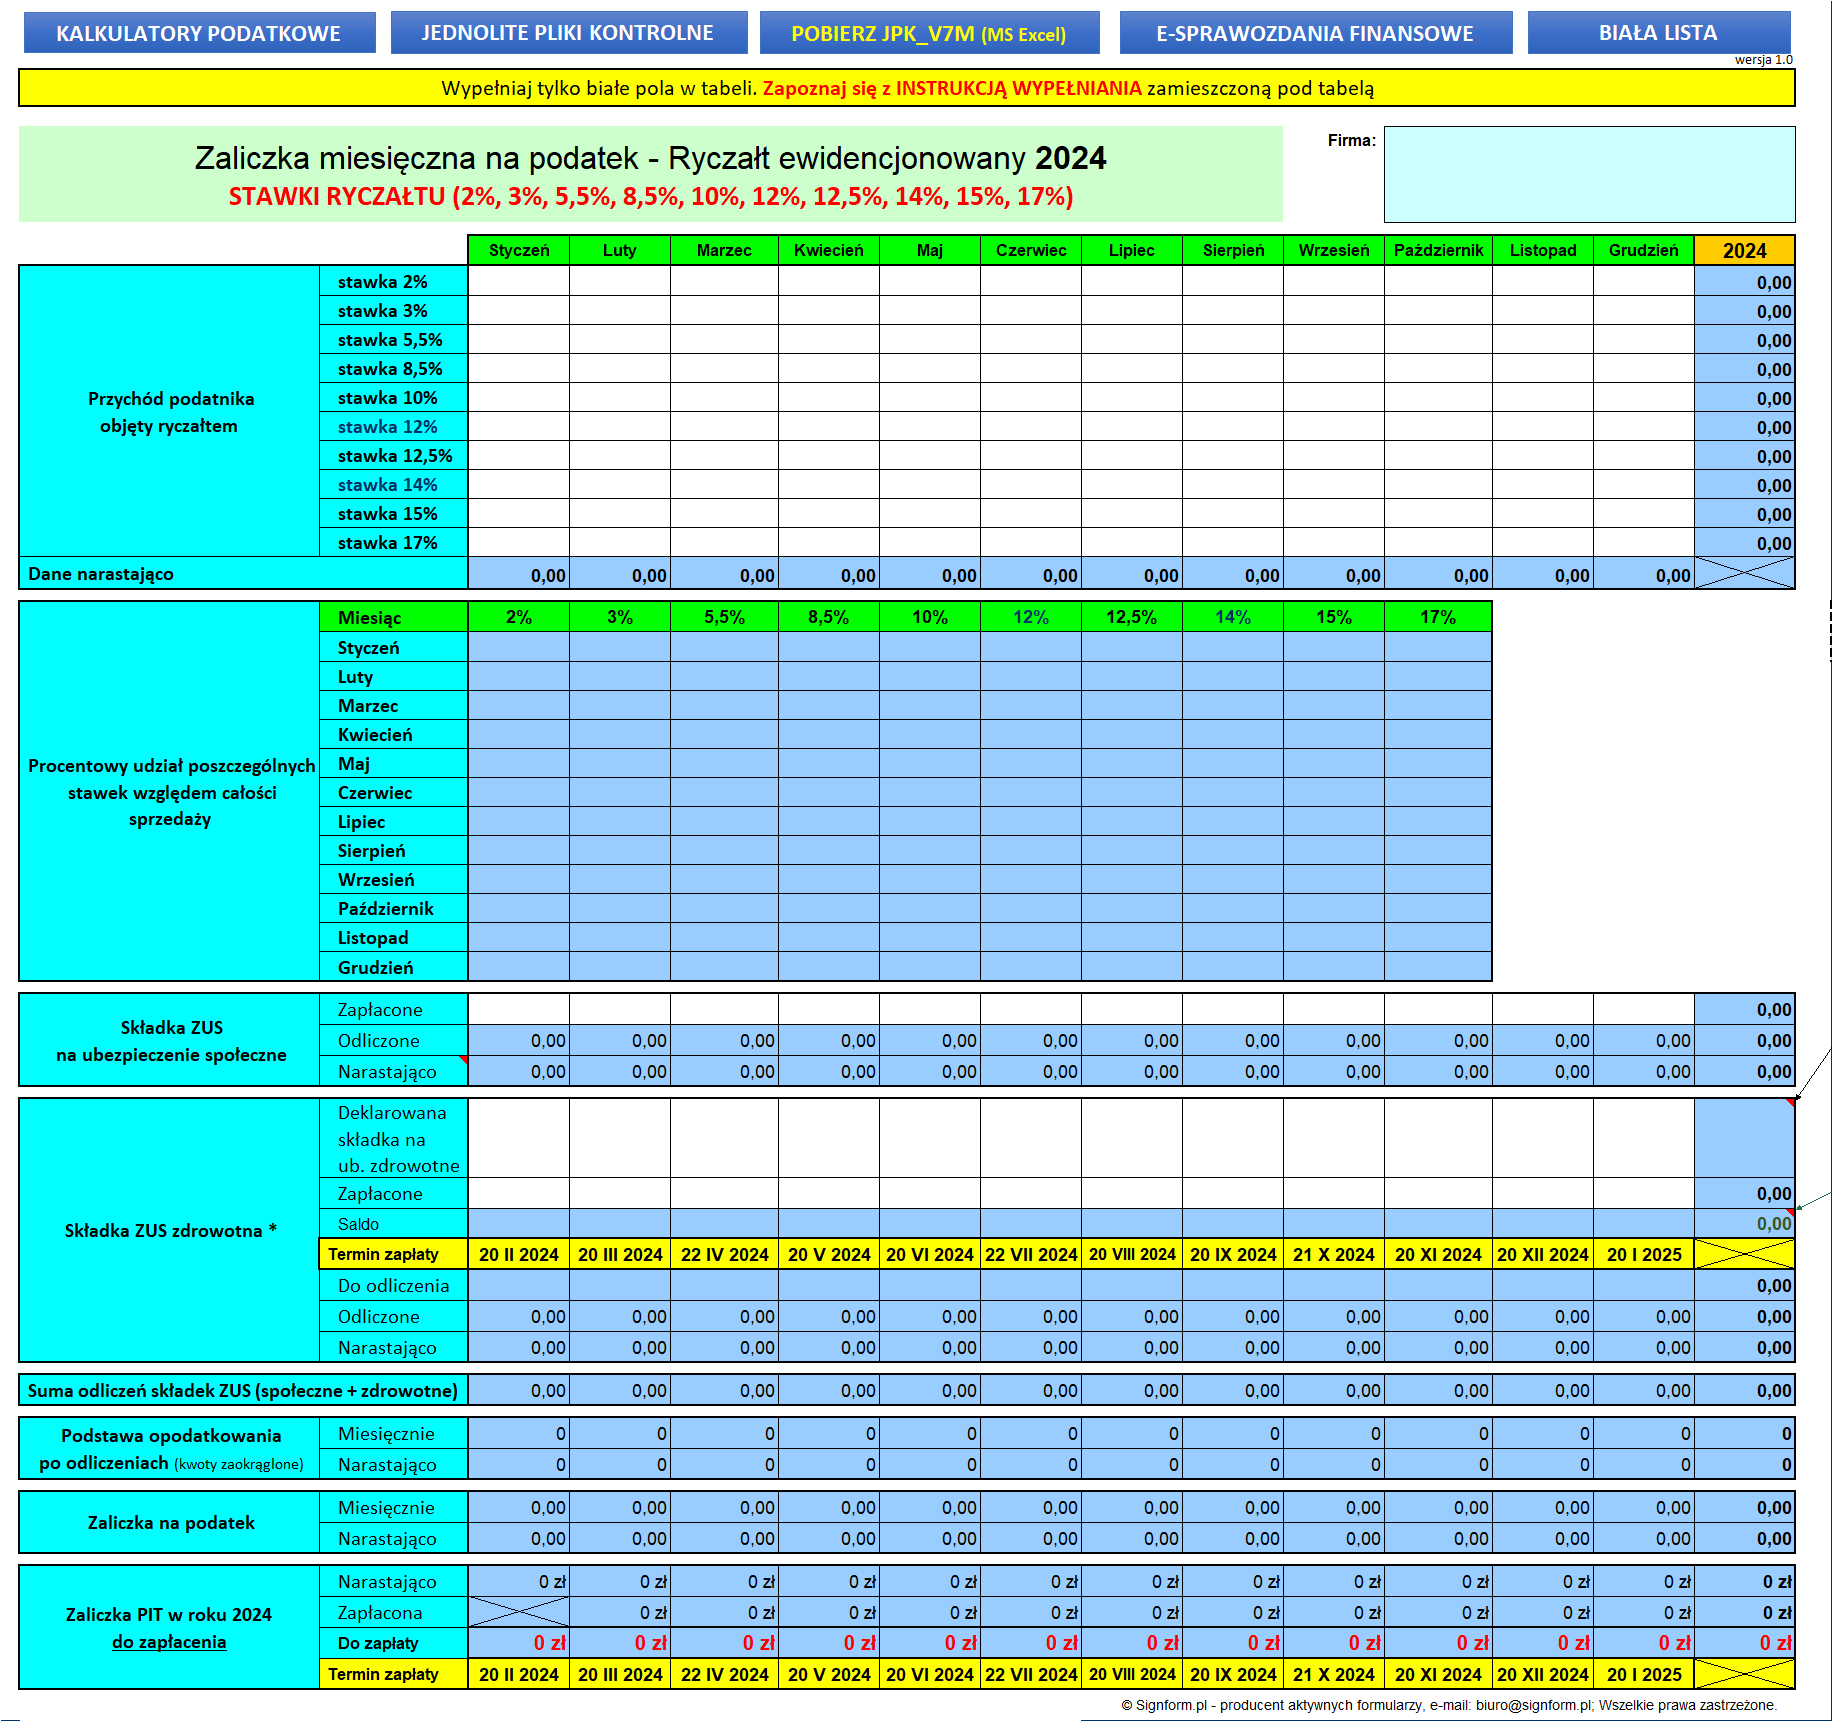Viewport: 1832px width, 1721px height.
Task: Click the 'Październik' row in percentage table
Action: tap(394, 908)
